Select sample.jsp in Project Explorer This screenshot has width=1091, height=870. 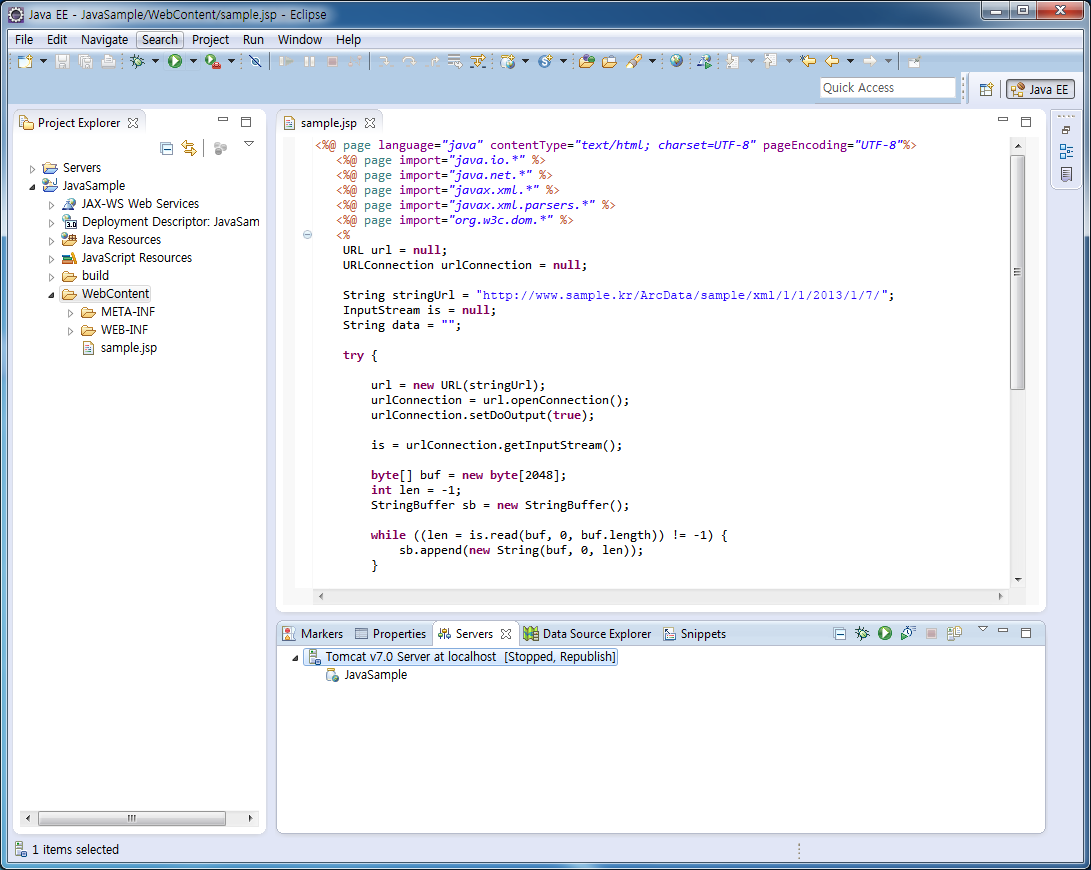coord(128,348)
